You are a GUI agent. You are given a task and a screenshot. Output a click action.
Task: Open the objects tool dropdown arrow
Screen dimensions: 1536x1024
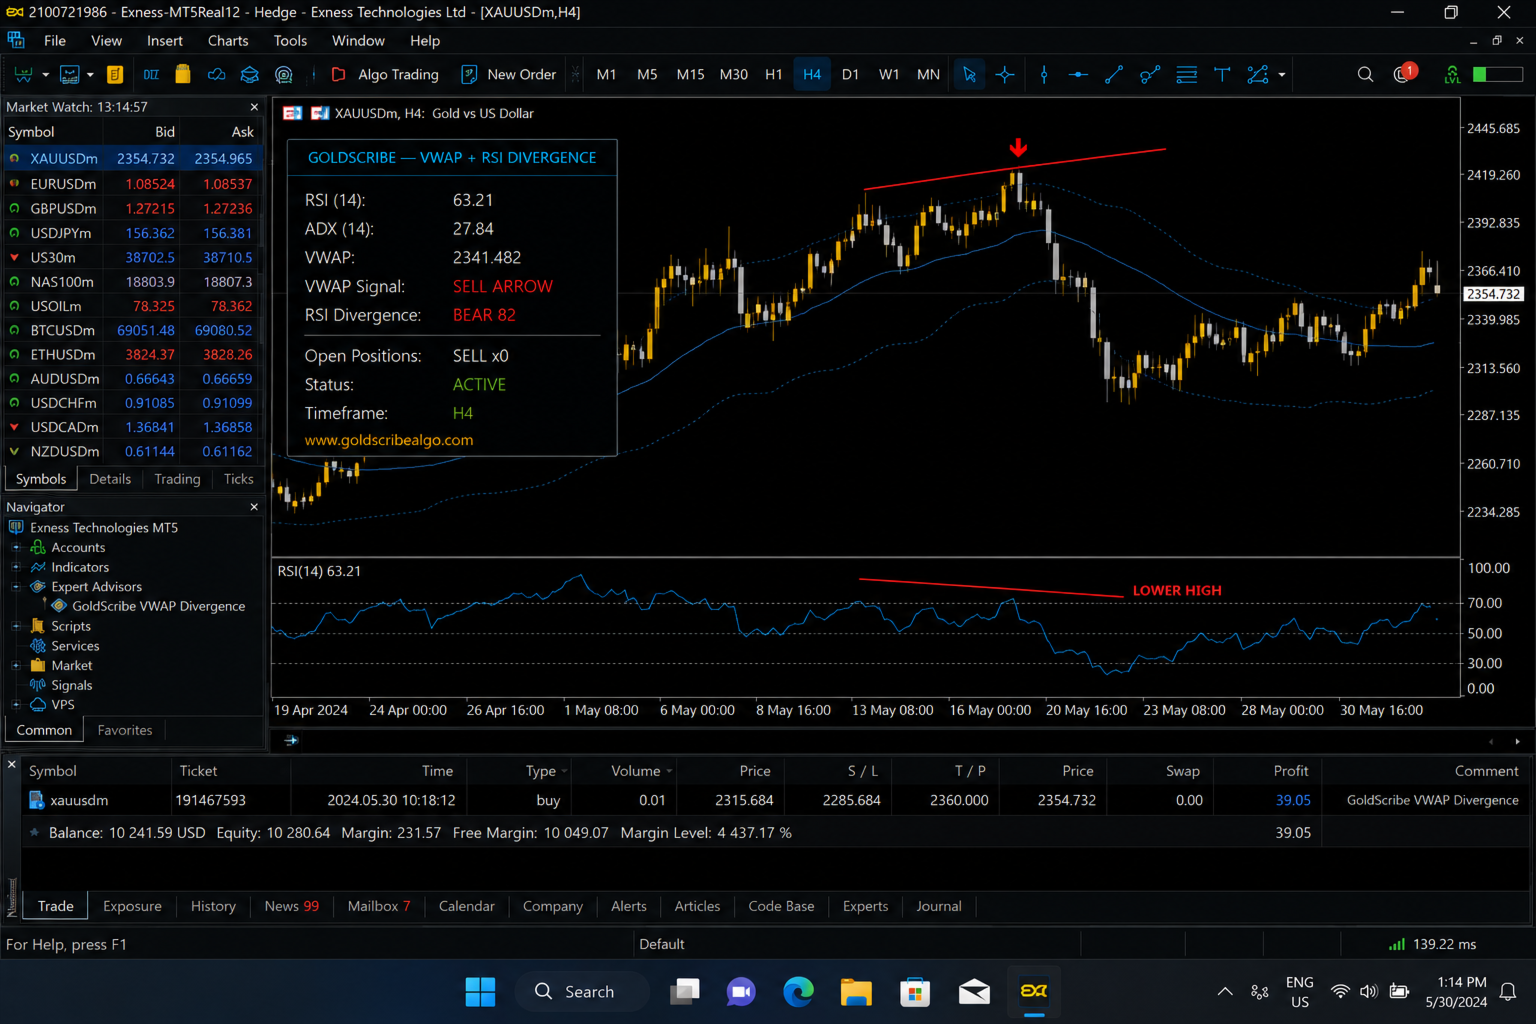pyautogui.click(x=1282, y=75)
